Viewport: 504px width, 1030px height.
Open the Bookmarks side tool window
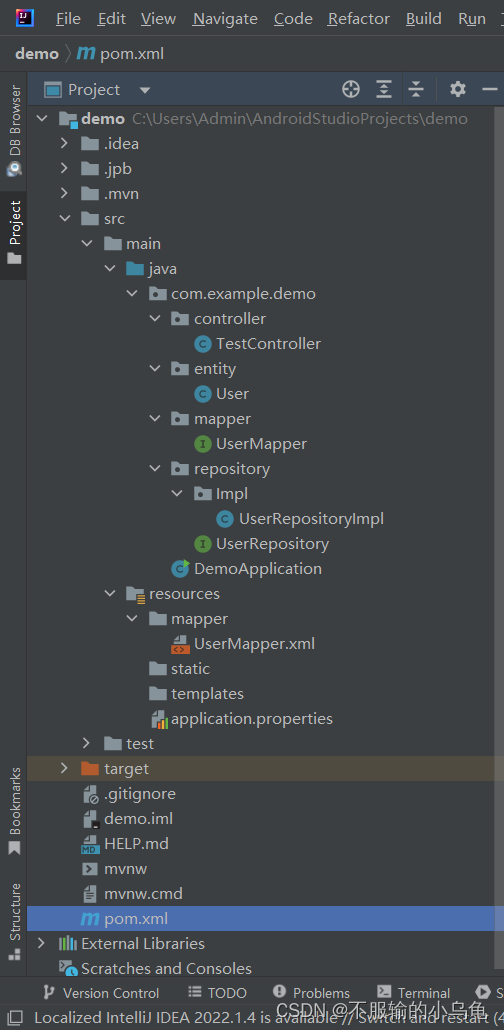(14, 811)
